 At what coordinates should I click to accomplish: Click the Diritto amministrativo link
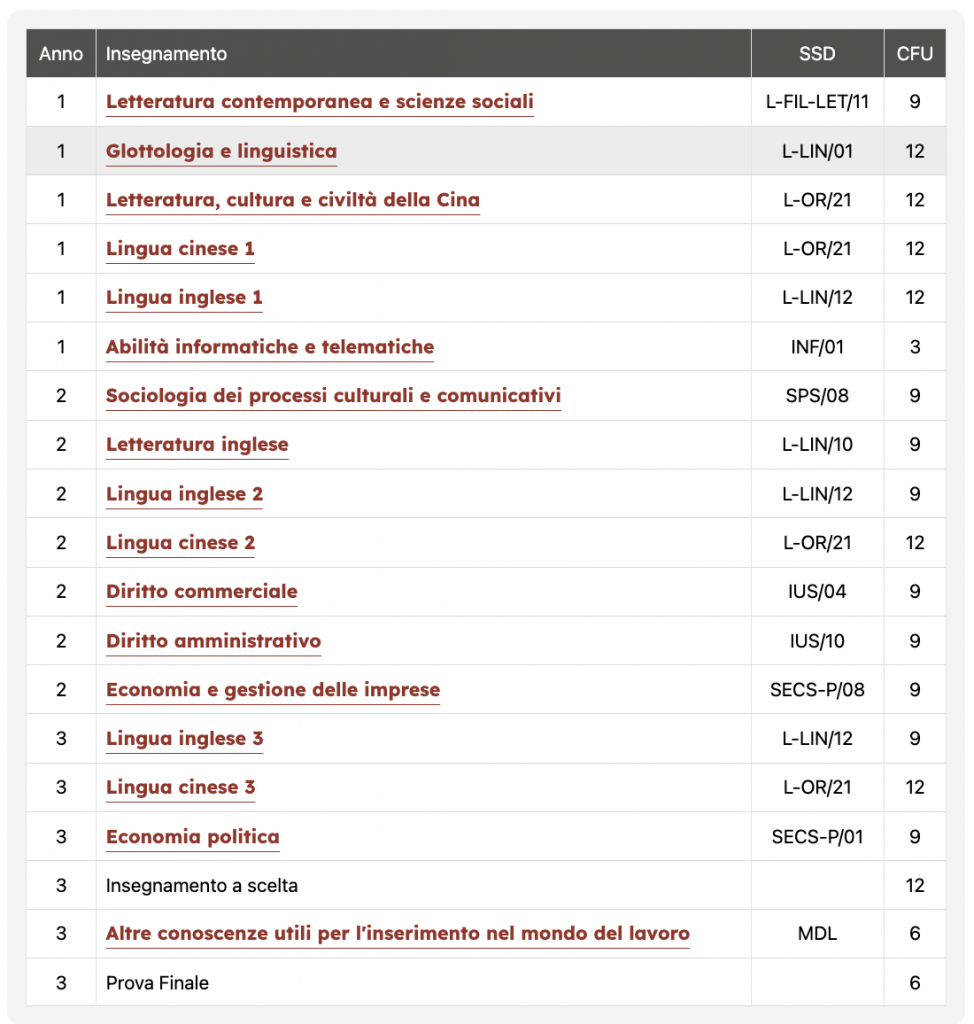(213, 641)
